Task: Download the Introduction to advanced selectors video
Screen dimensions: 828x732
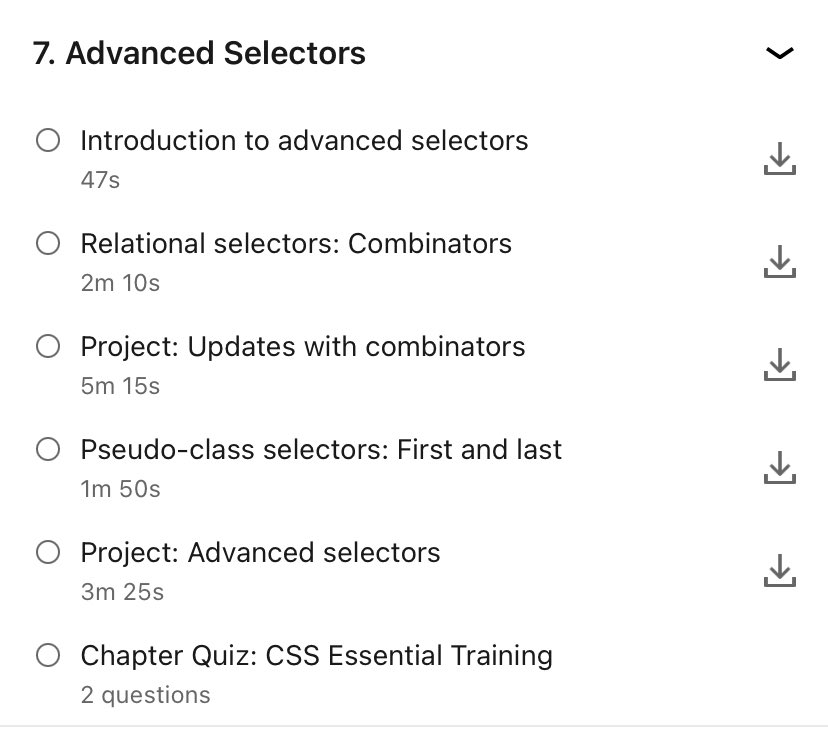Action: [779, 158]
